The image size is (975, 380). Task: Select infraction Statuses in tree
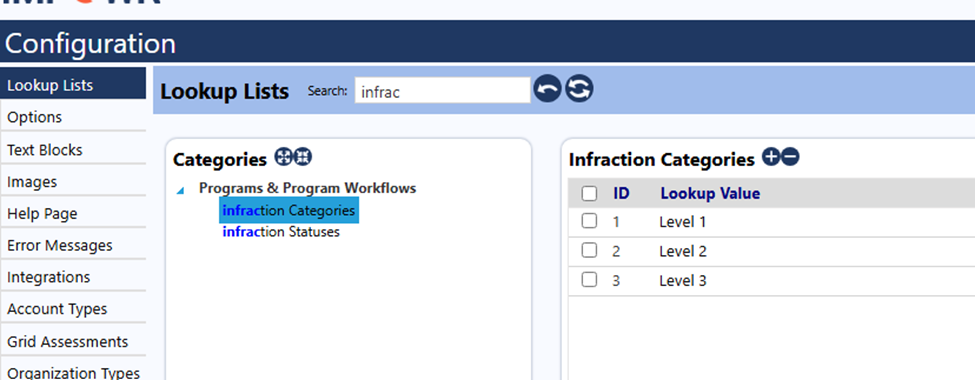(281, 232)
